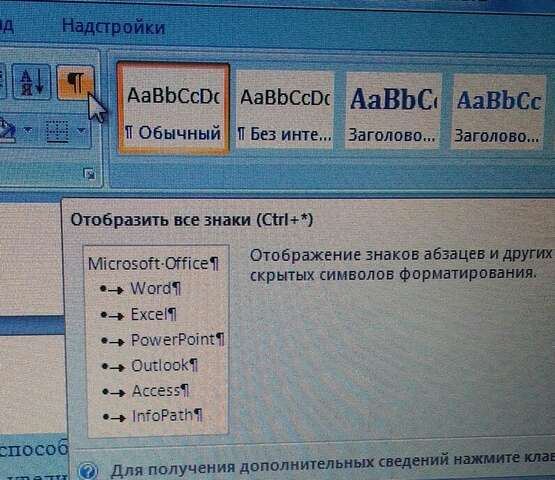
Task: Apply the Без инте... style
Action: tap(285, 110)
